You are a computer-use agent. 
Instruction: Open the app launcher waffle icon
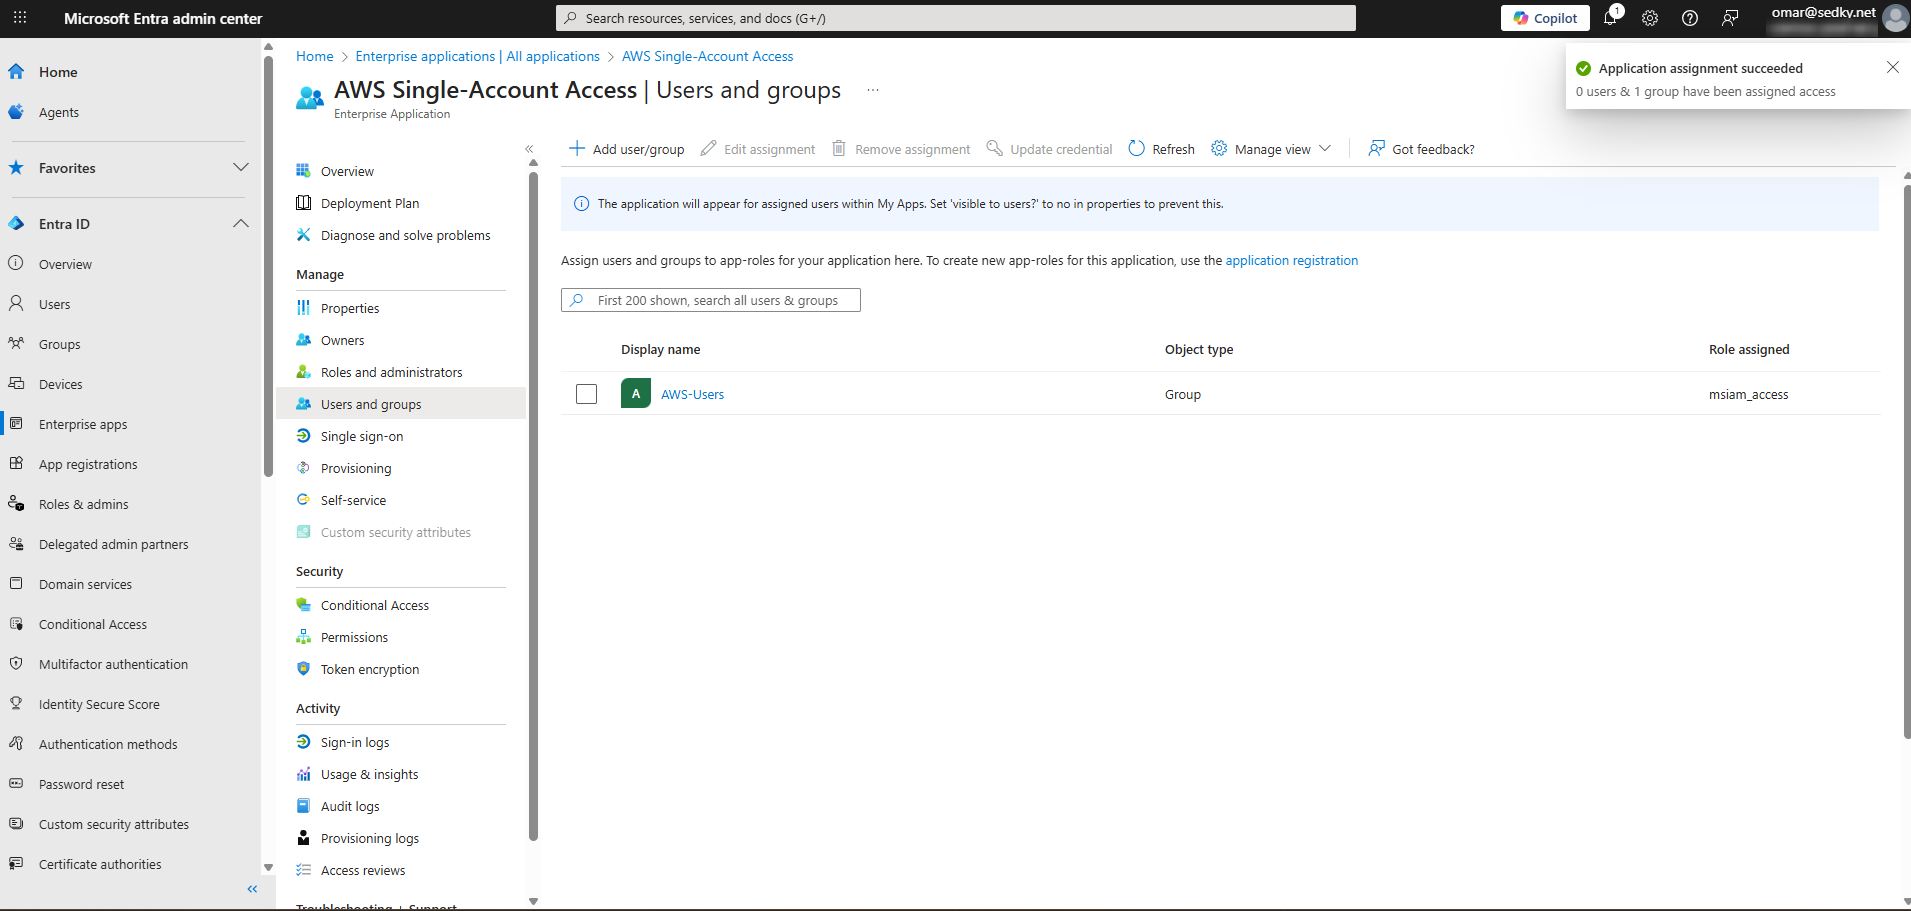(20, 18)
